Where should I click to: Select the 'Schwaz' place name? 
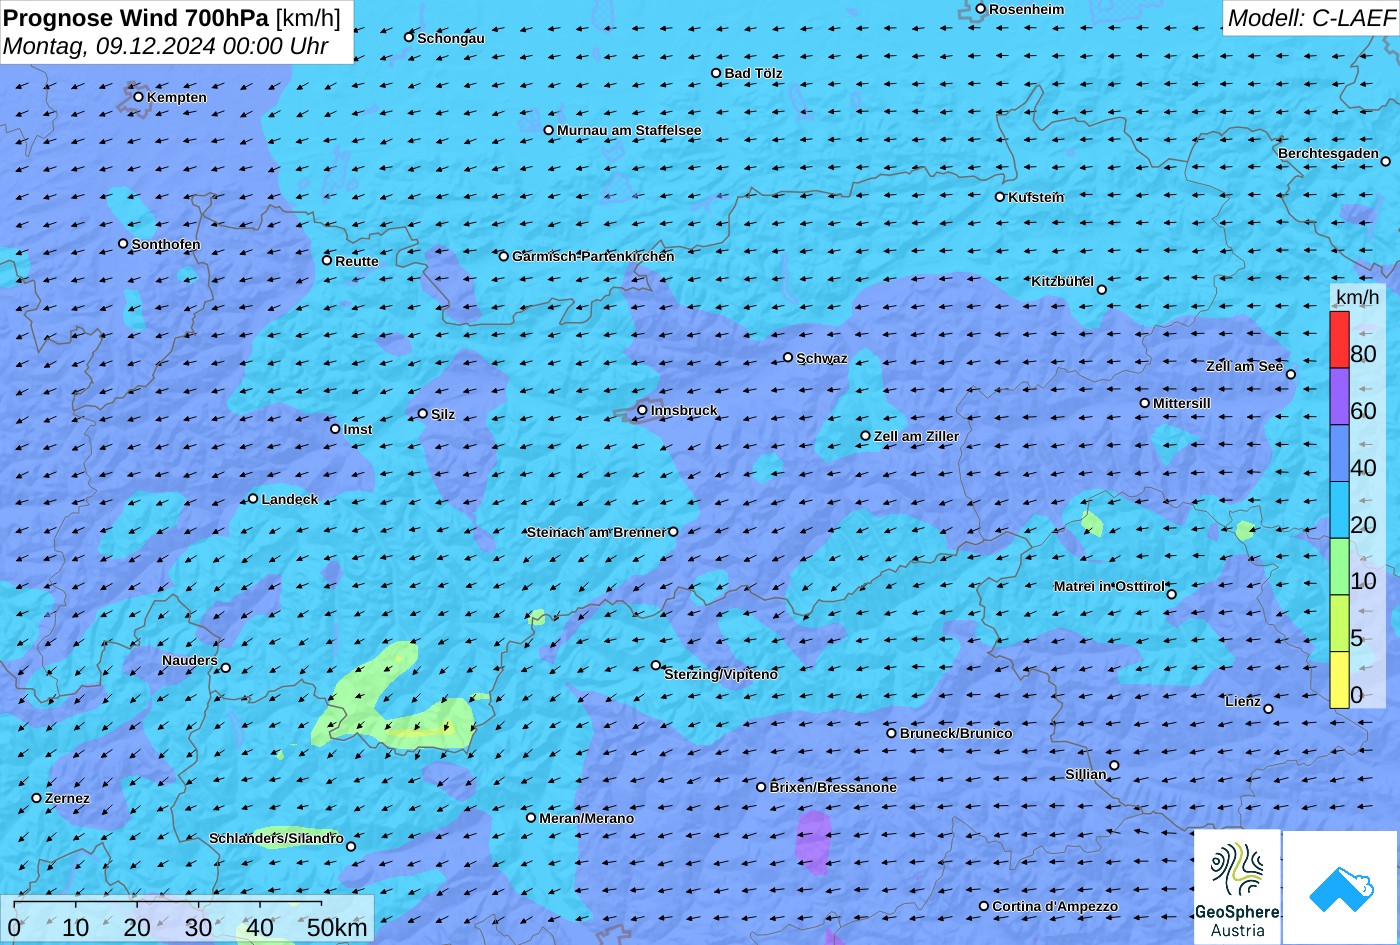coord(822,358)
